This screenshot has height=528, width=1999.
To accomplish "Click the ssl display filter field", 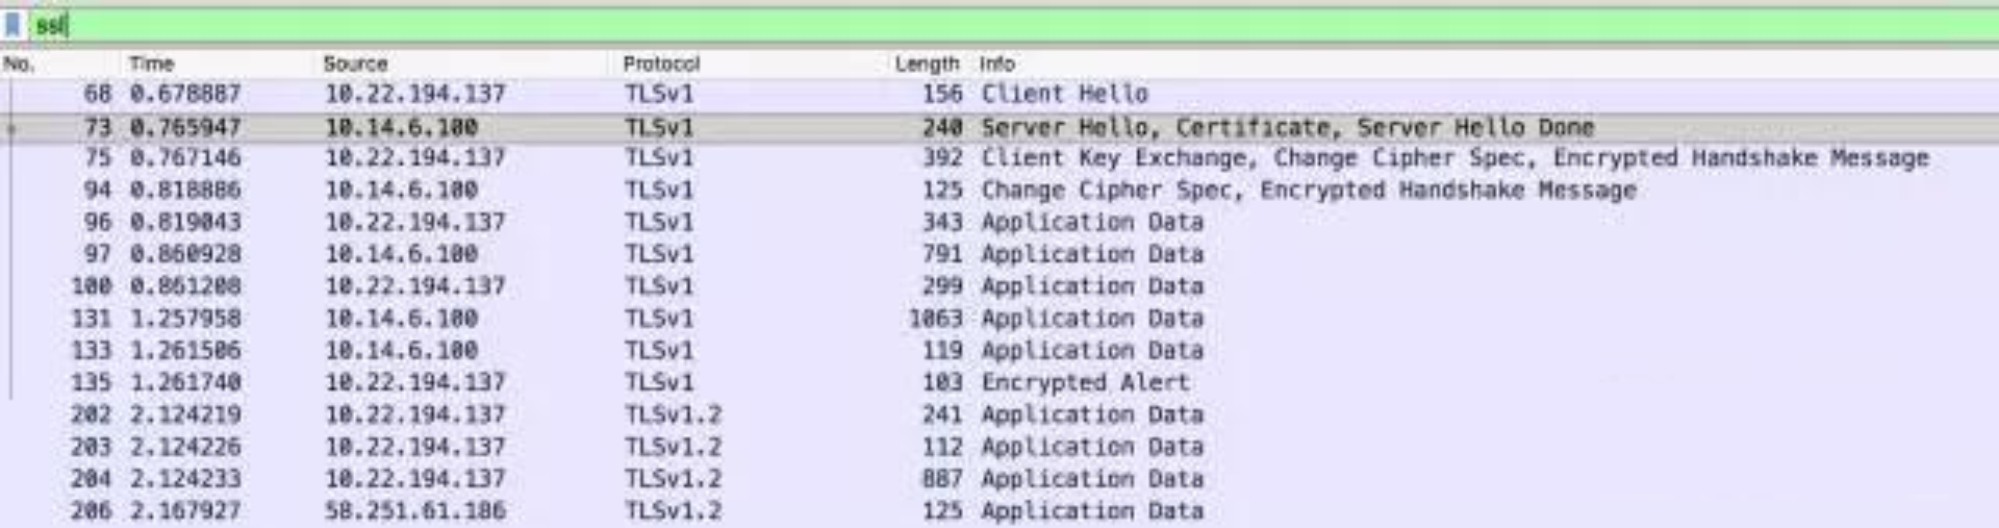I will [x=1012, y=25].
